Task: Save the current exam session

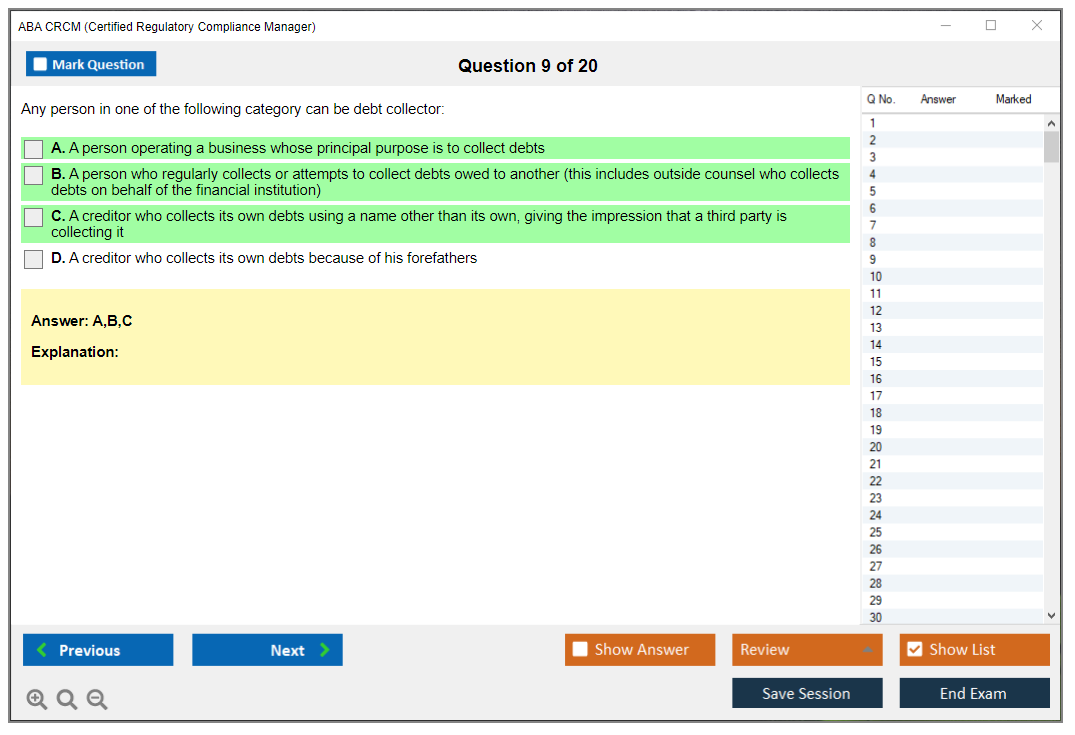Action: click(806, 693)
